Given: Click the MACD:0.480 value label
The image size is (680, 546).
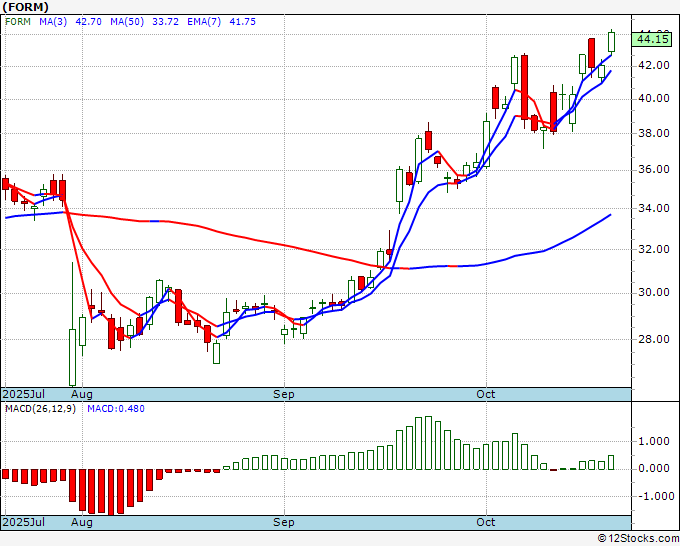Looking at the screenshot, I should coord(116,409).
